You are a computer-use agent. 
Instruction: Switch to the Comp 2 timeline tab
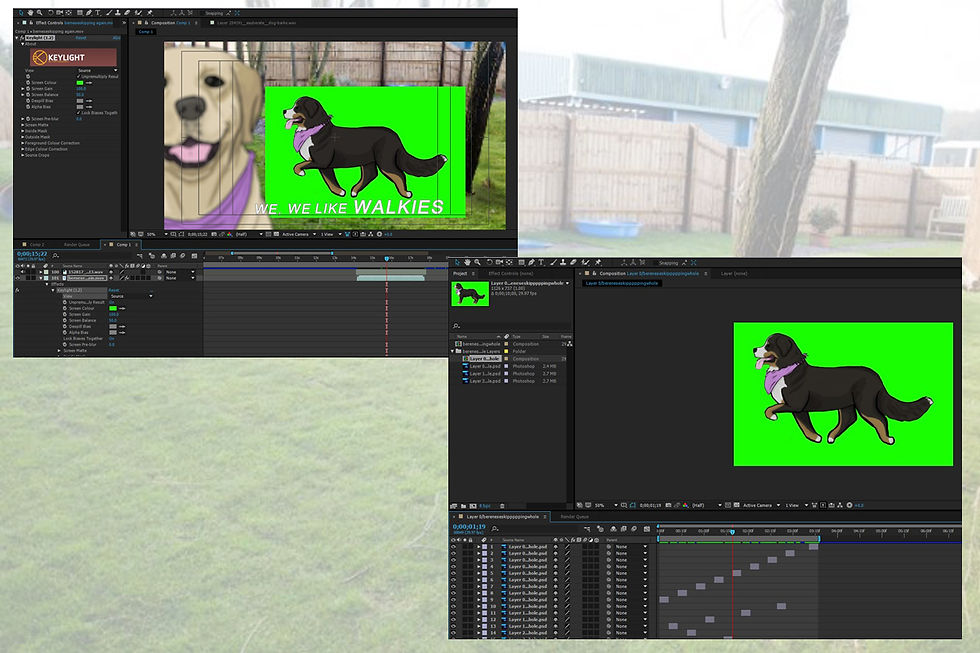pos(36,244)
